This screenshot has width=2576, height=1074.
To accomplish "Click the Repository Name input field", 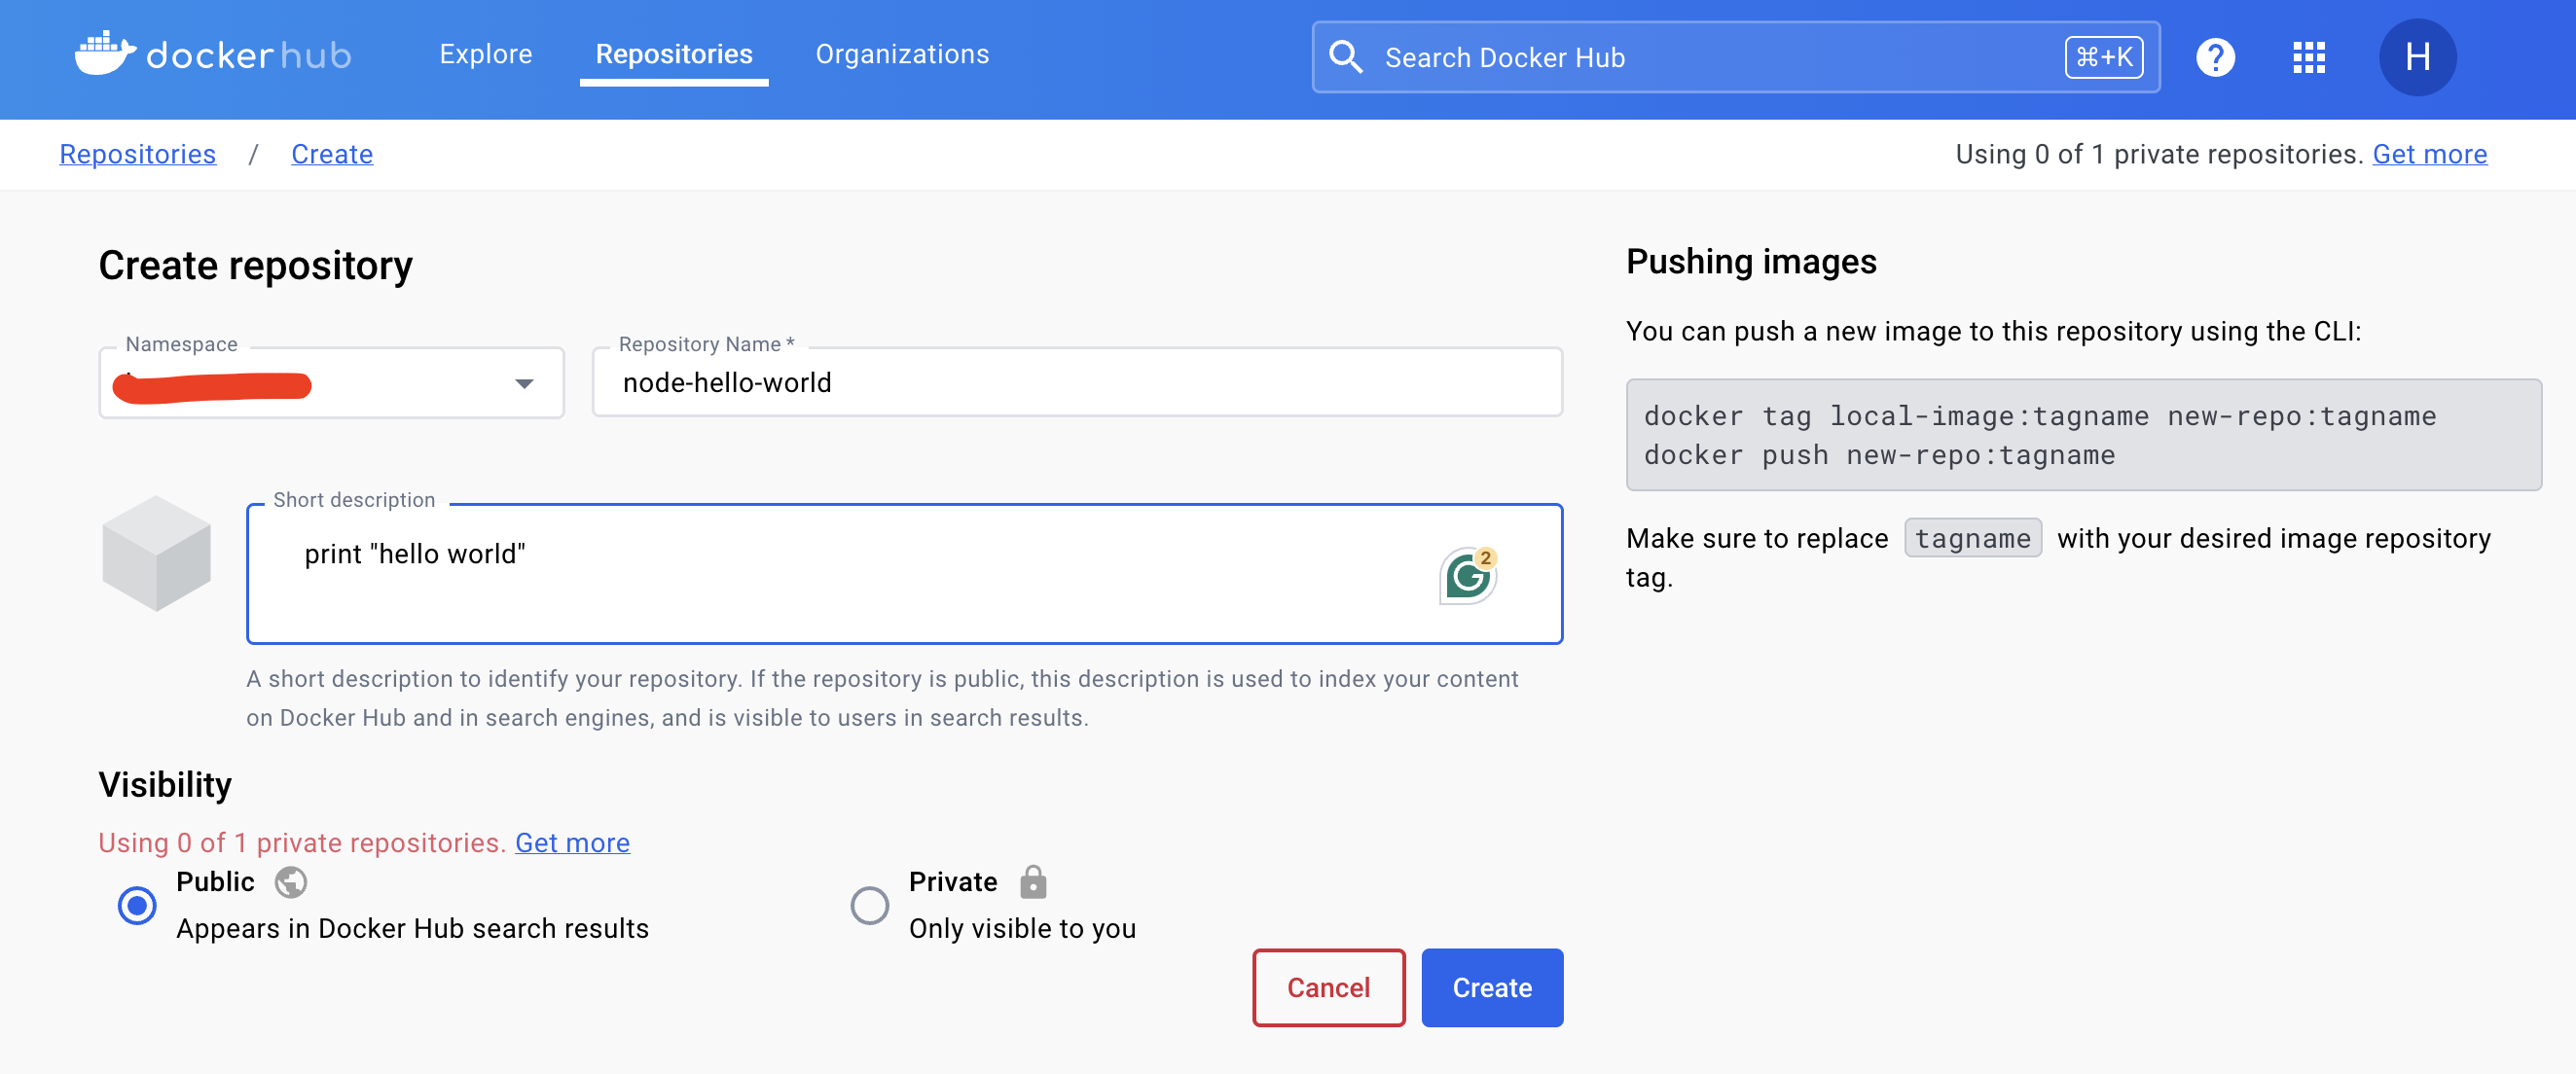I will pos(1076,382).
